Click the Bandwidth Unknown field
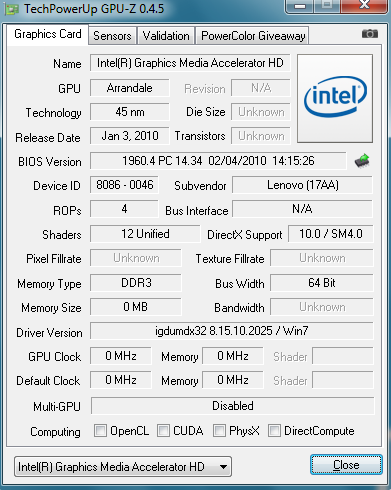 pyautogui.click(x=322, y=307)
